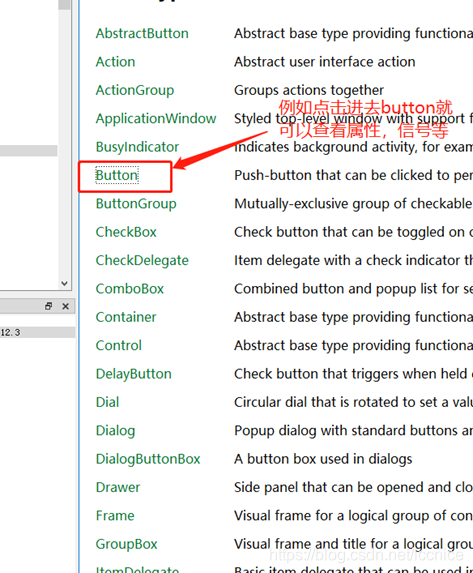
Task: Open the ActionGroup documentation link
Action: pyautogui.click(x=135, y=90)
